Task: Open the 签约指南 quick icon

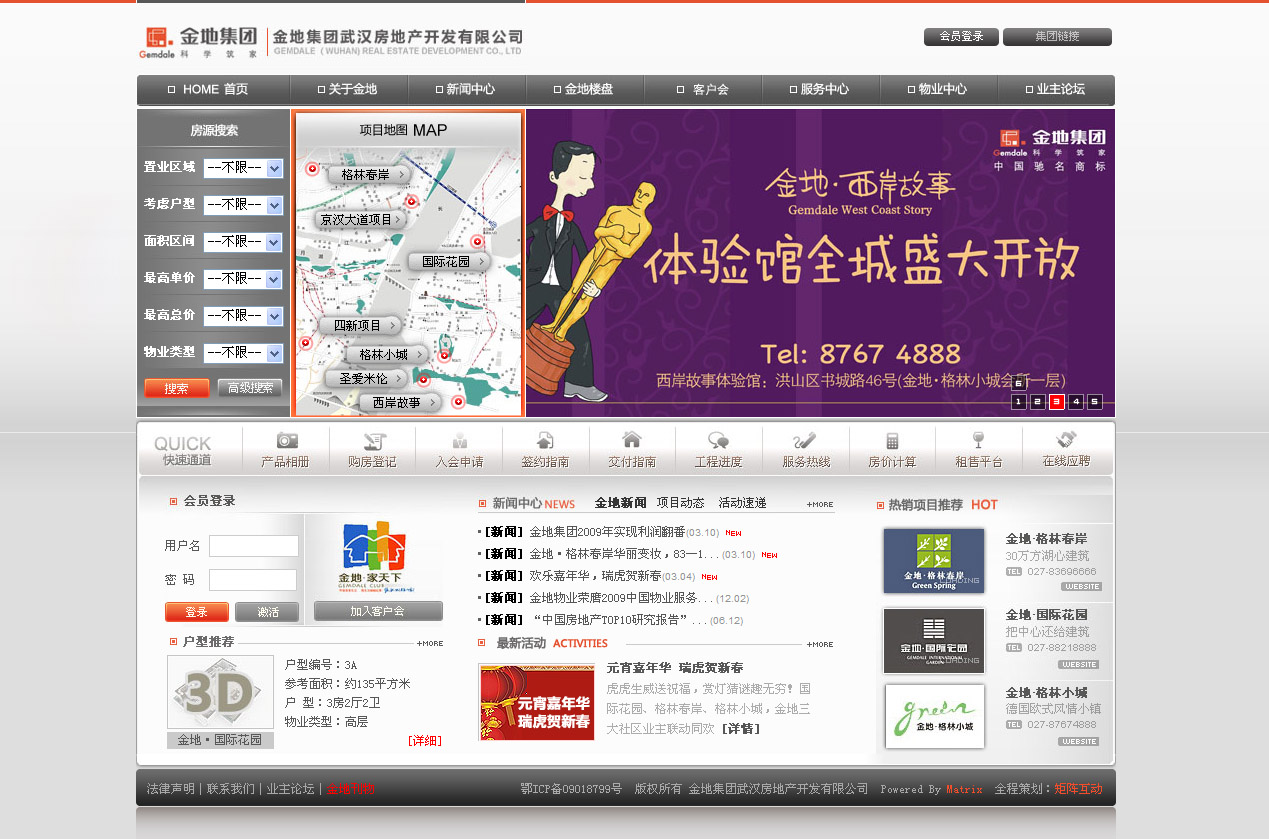Action: coord(545,449)
